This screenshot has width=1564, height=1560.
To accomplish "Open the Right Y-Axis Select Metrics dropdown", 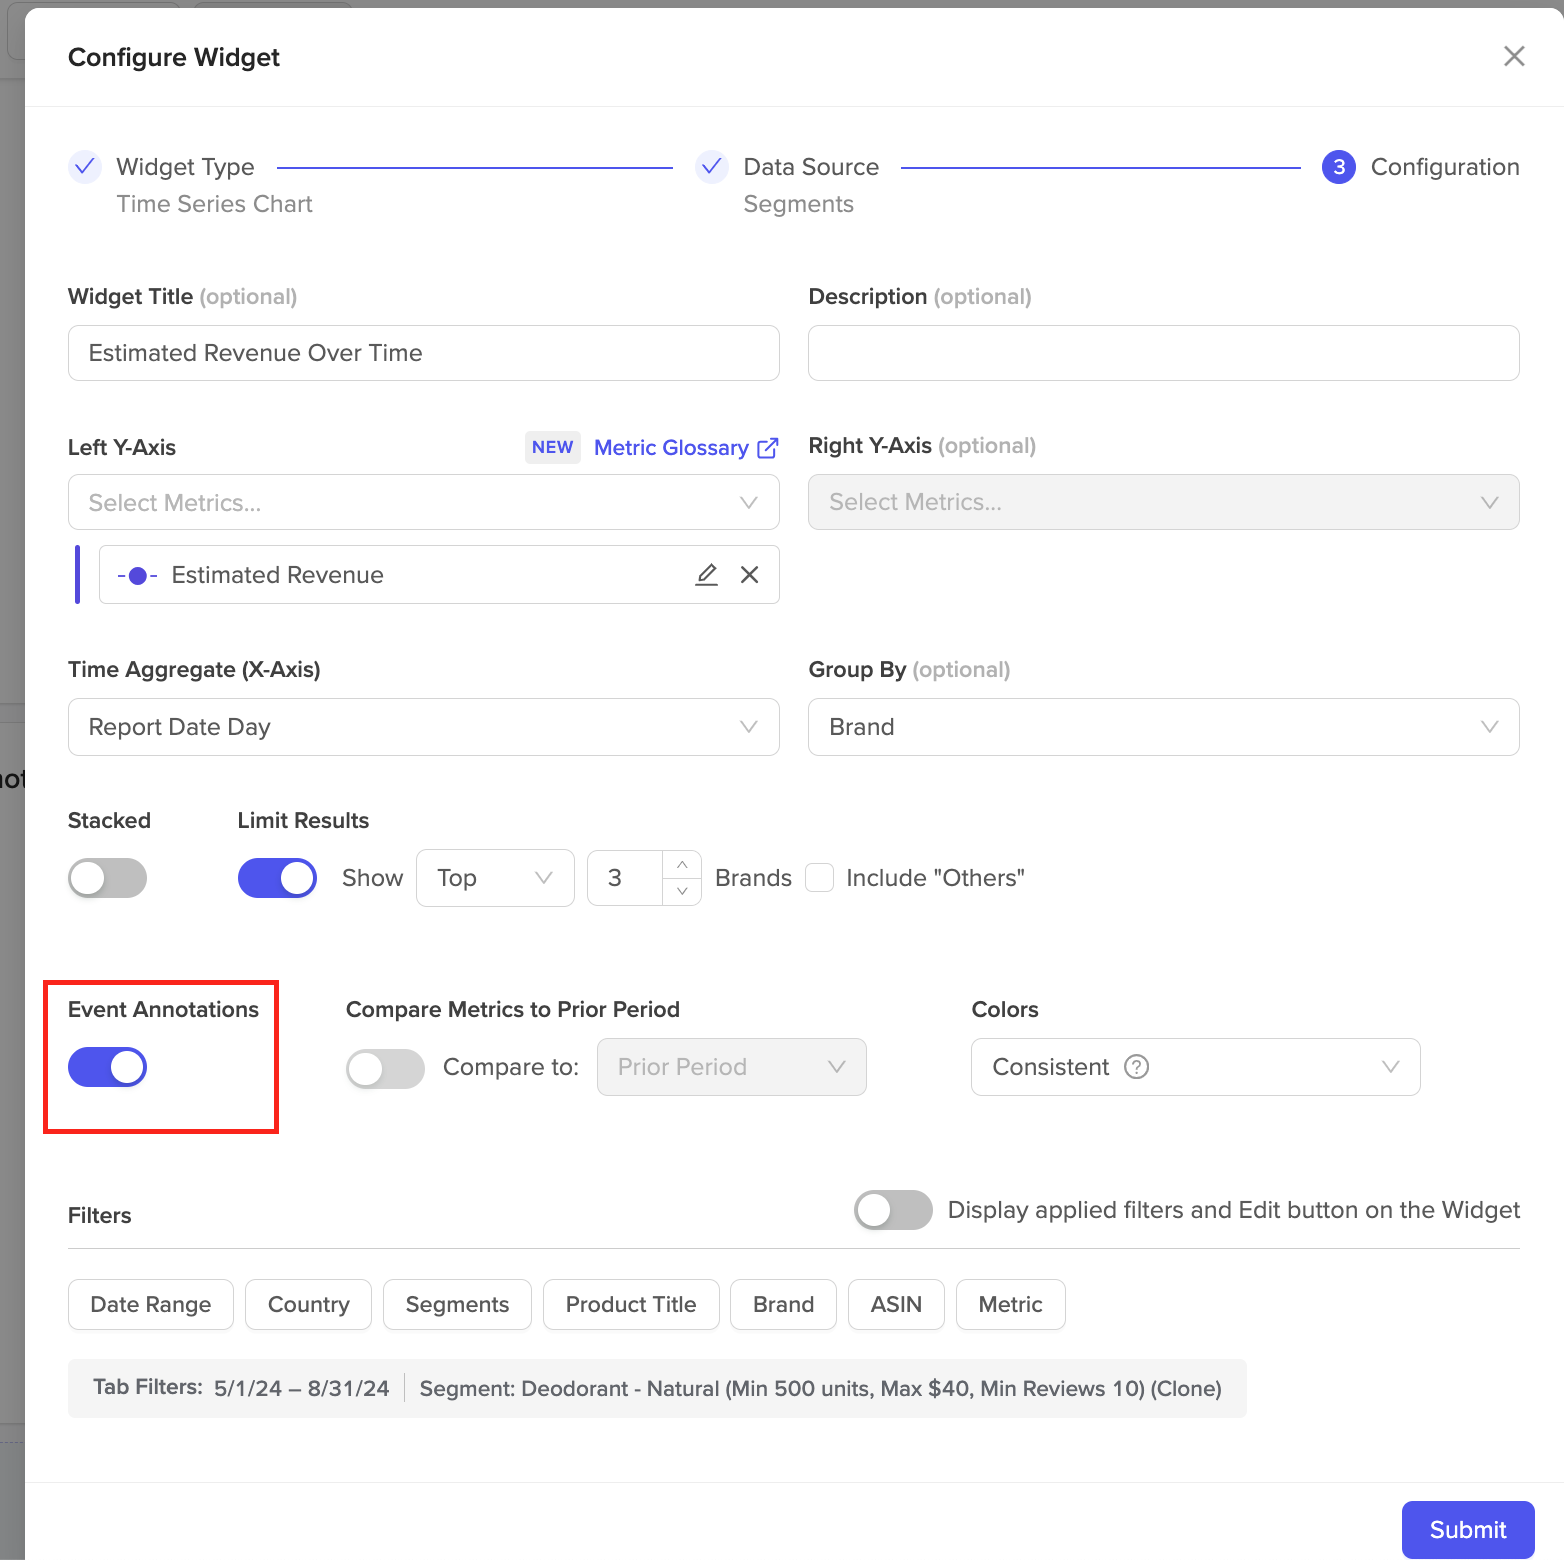I will (1164, 502).
